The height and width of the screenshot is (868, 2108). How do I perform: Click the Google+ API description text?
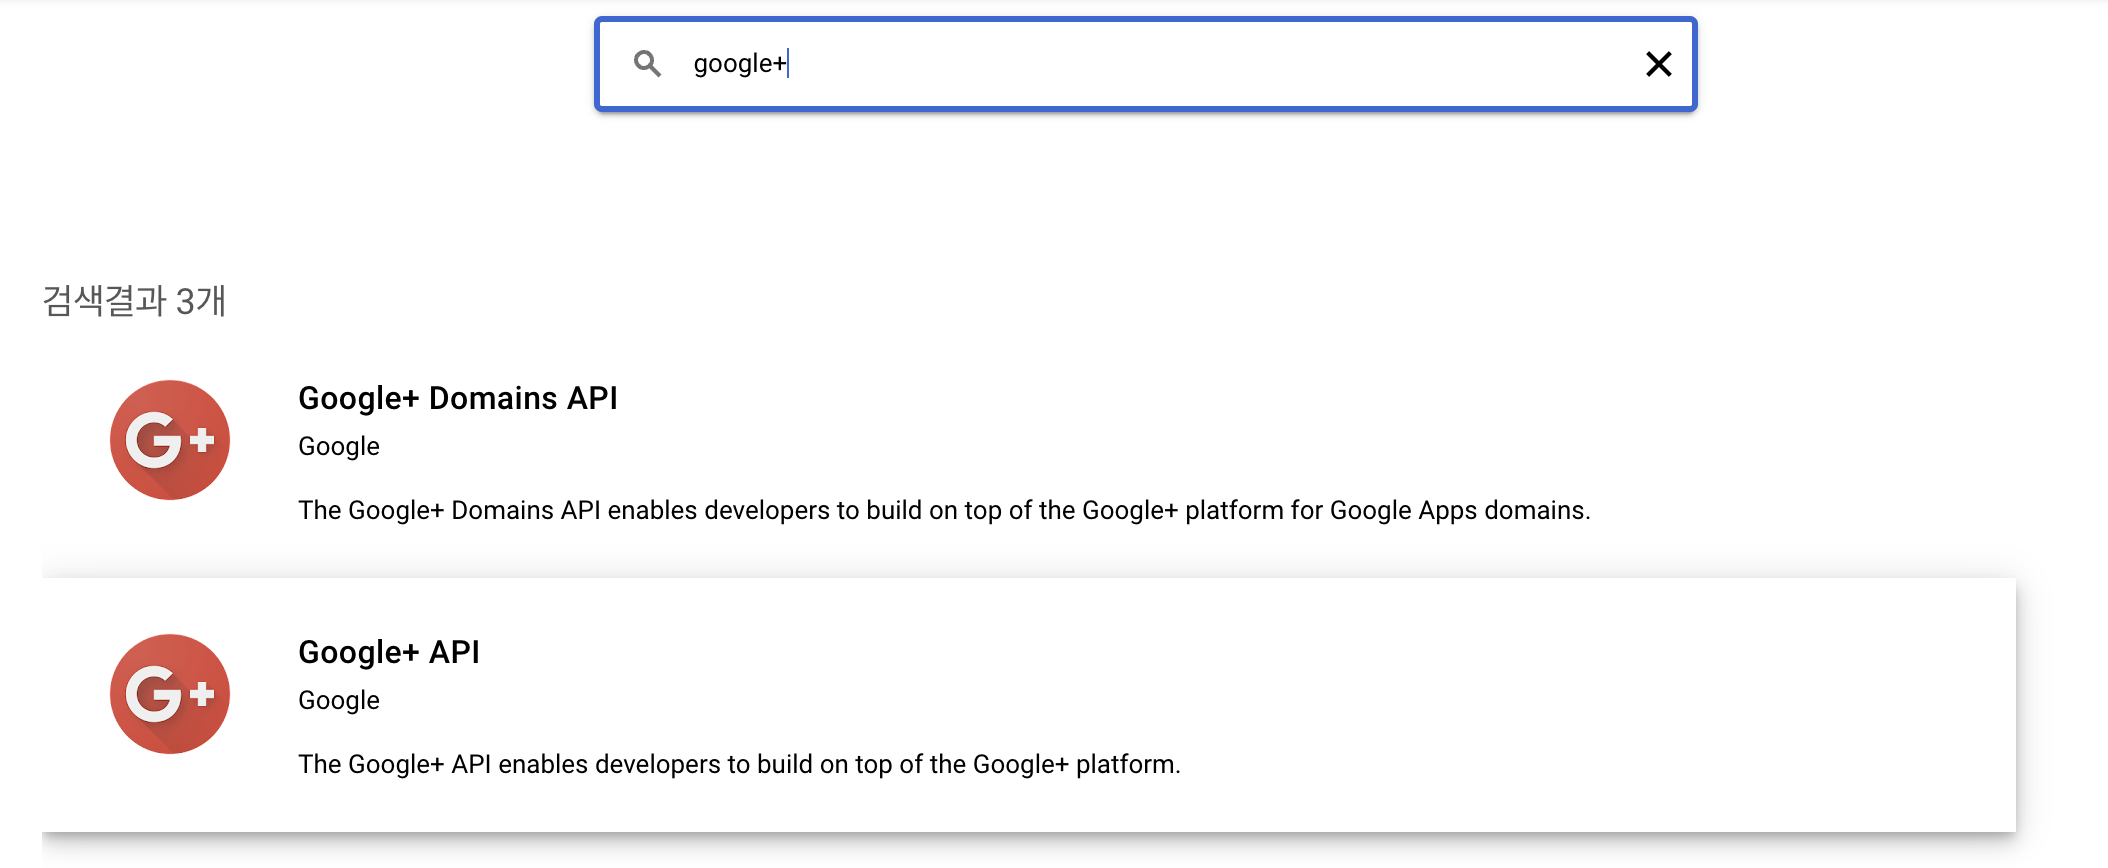[x=739, y=764]
